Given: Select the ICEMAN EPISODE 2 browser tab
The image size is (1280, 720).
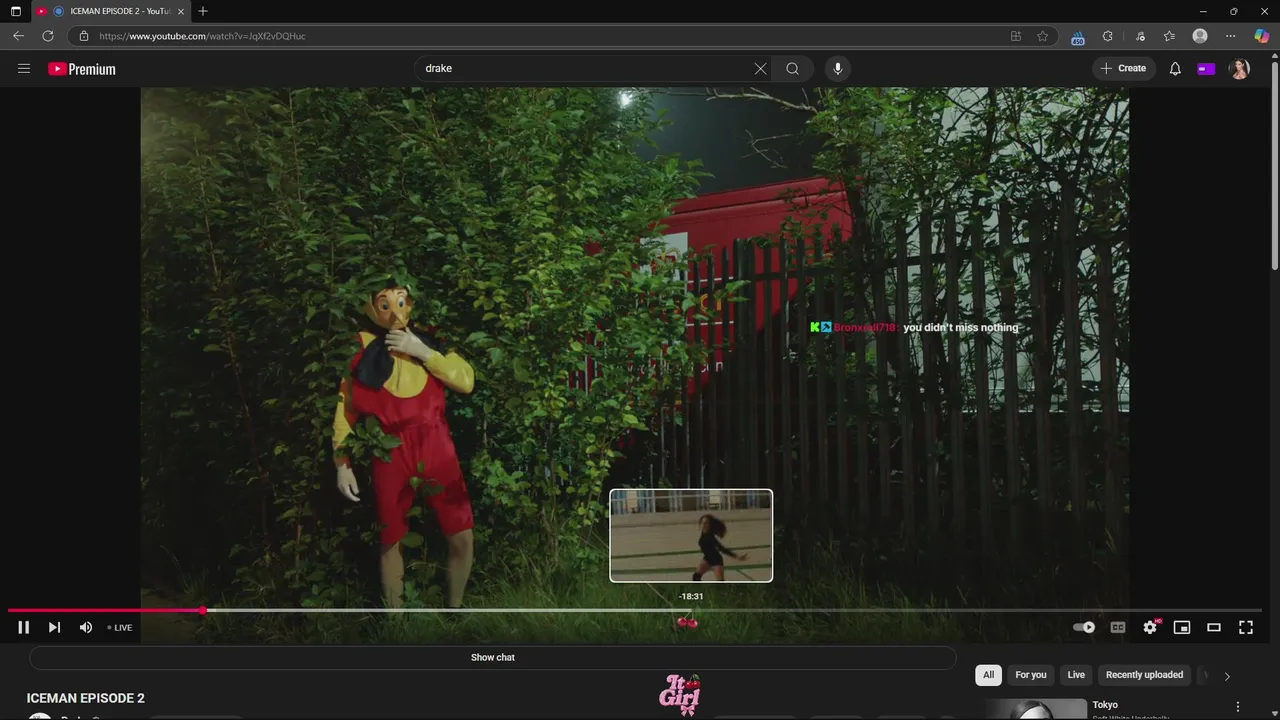Looking at the screenshot, I should 110,11.
